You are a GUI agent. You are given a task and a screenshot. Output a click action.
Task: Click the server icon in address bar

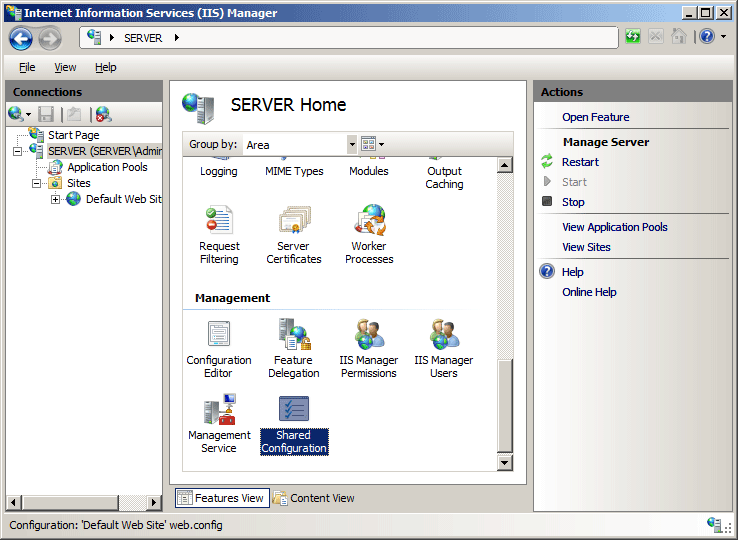tap(94, 37)
